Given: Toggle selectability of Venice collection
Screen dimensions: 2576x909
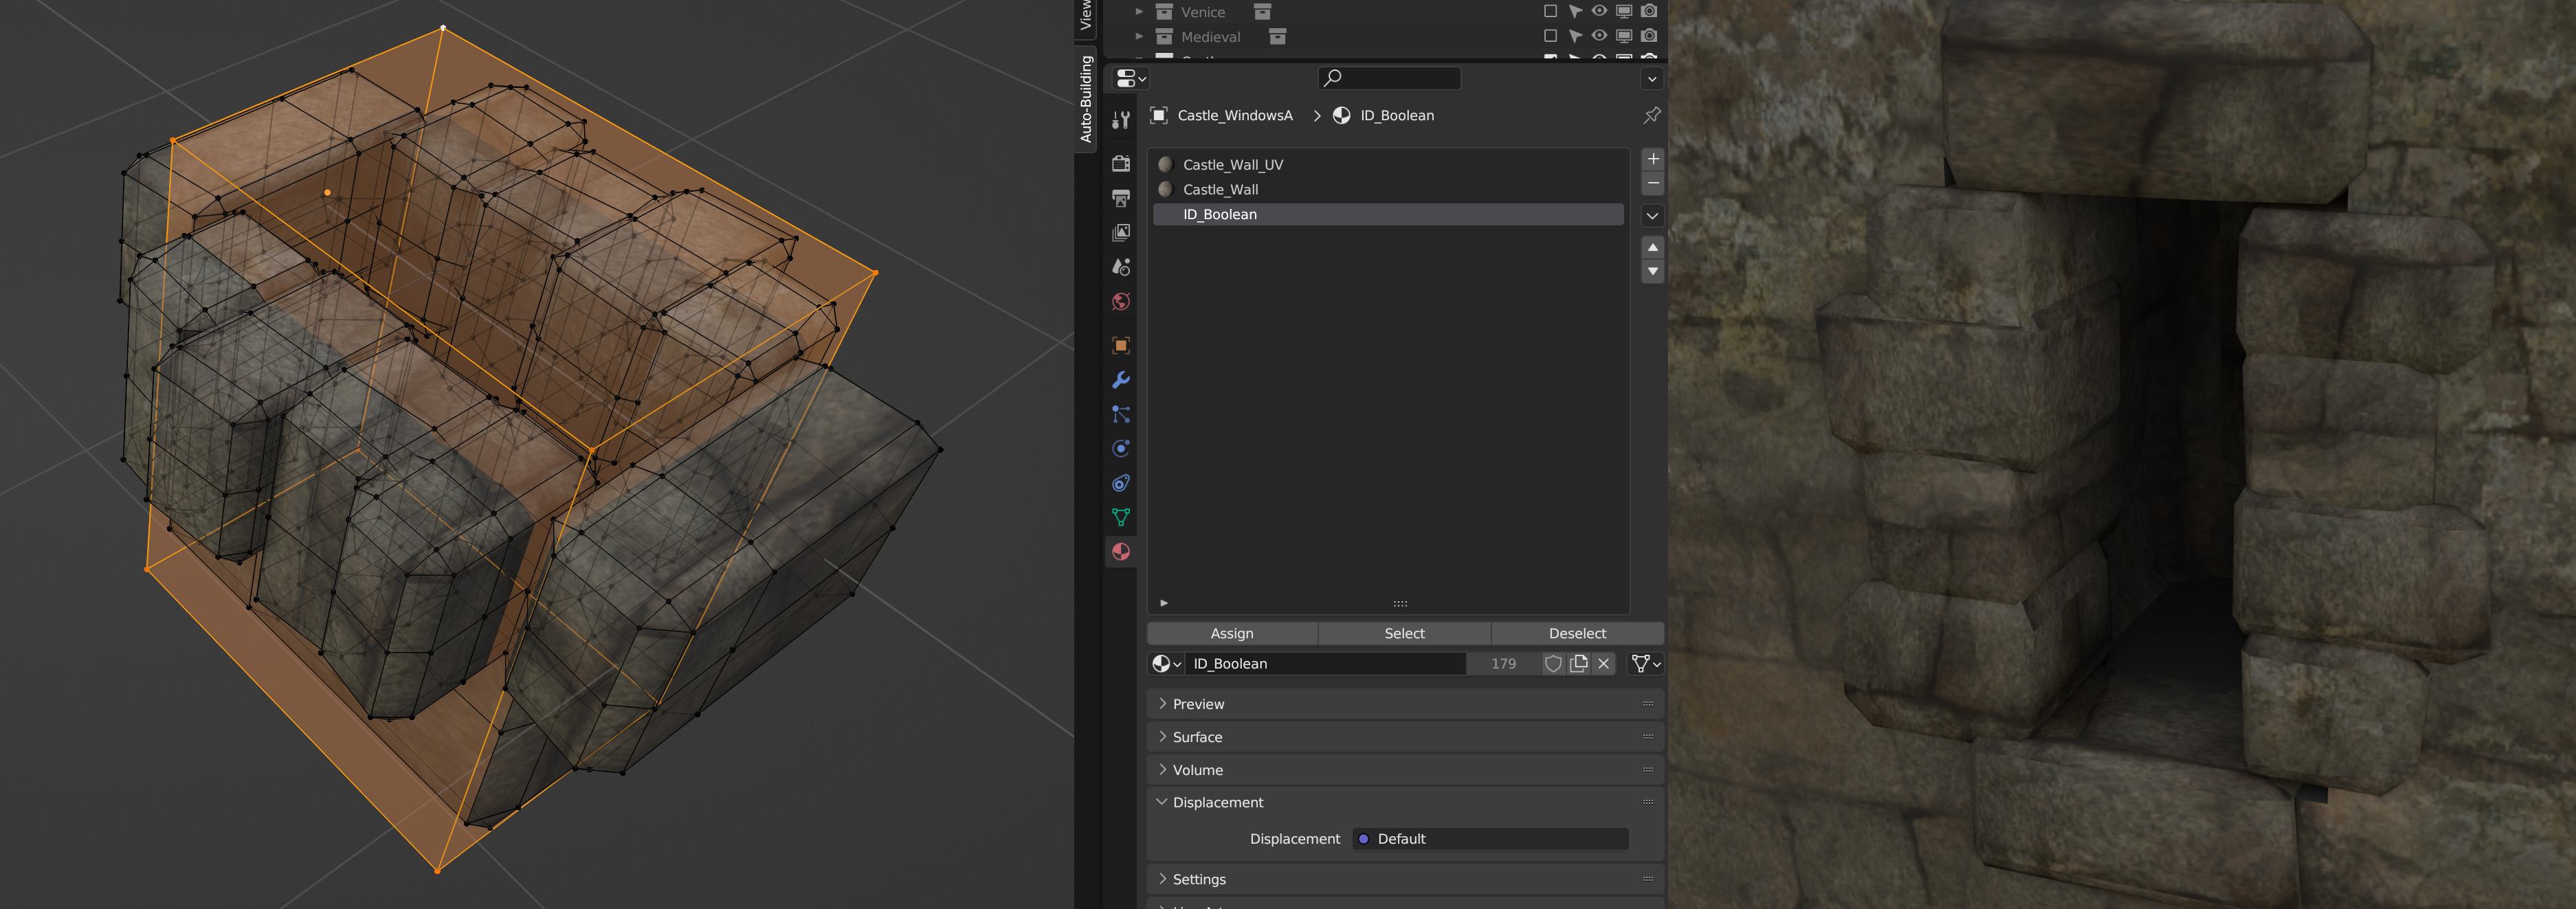Looking at the screenshot, I should [1575, 11].
